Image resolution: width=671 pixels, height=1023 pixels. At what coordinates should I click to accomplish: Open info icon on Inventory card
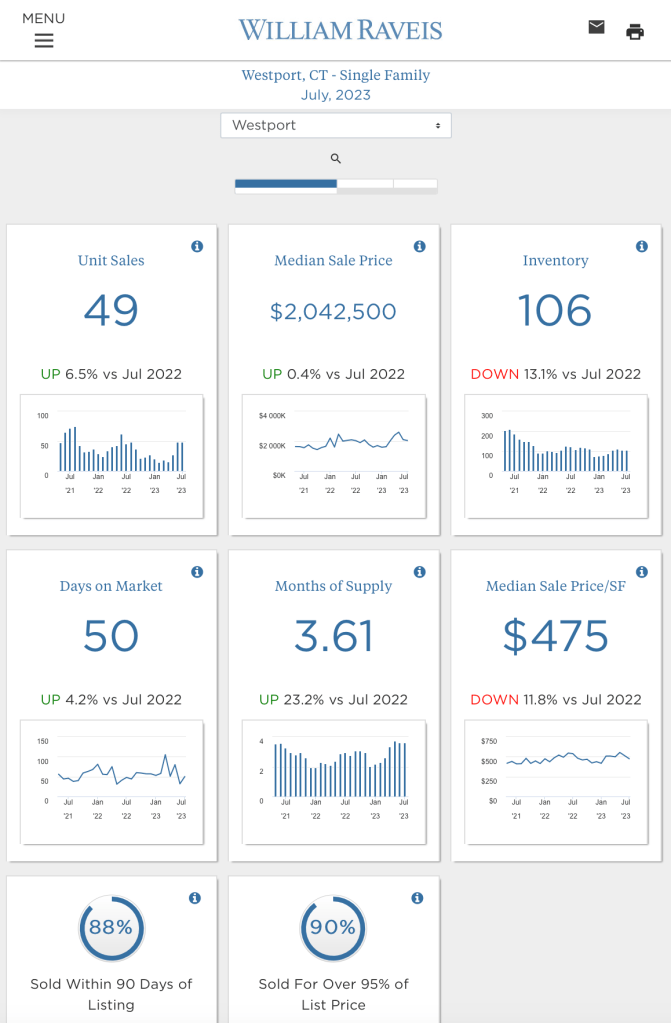tap(641, 246)
